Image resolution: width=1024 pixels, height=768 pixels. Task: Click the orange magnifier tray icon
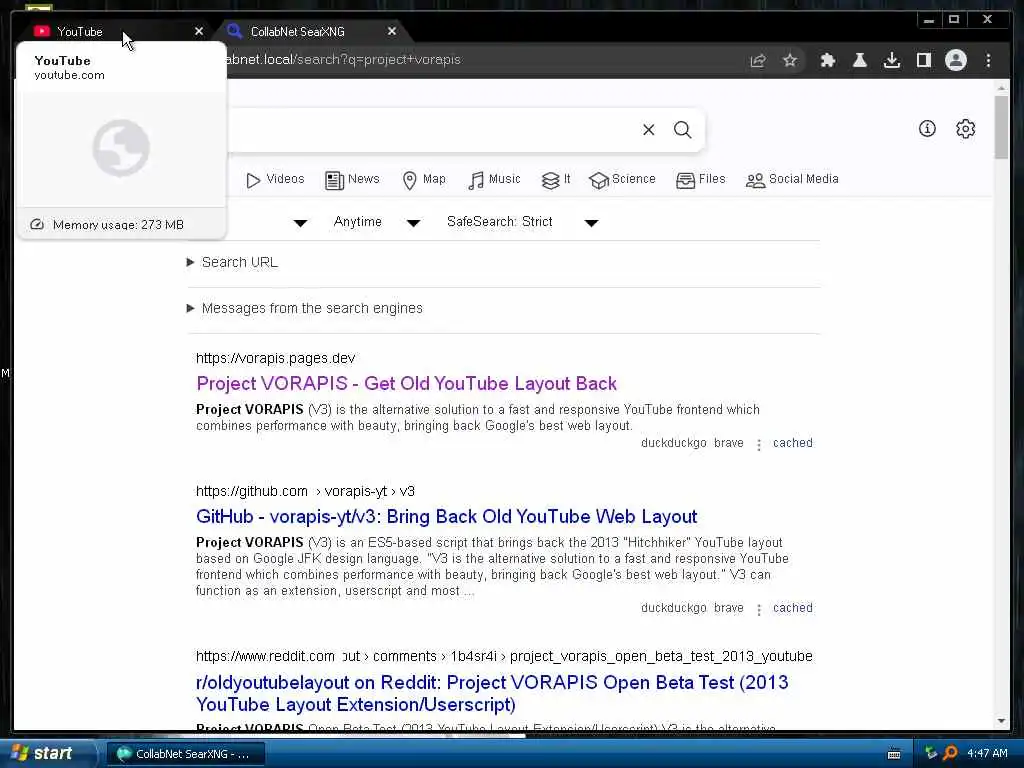pos(951,754)
